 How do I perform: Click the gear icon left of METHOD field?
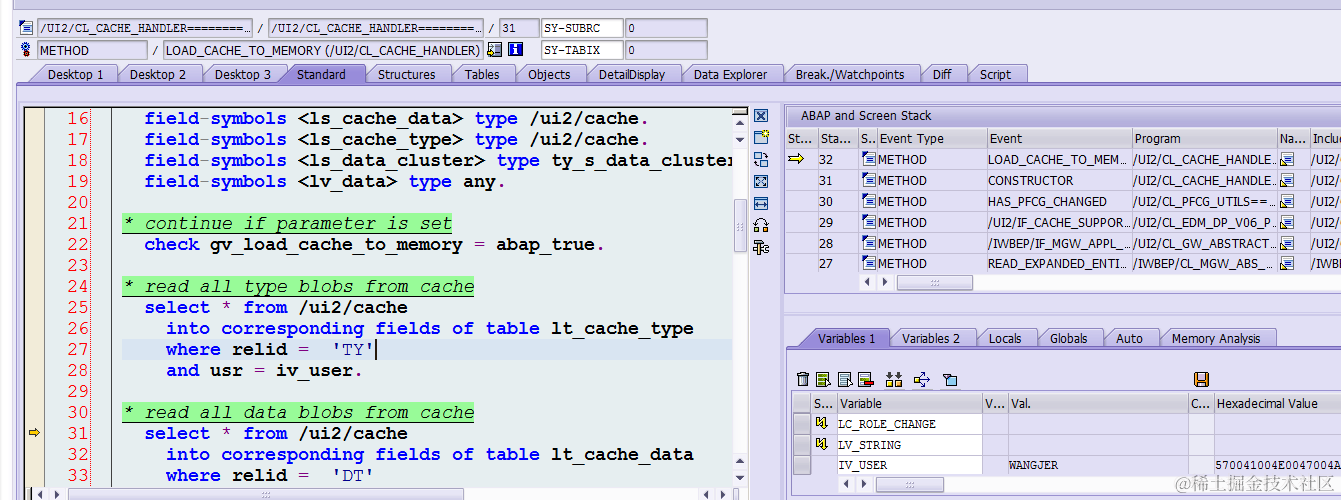(x=27, y=50)
